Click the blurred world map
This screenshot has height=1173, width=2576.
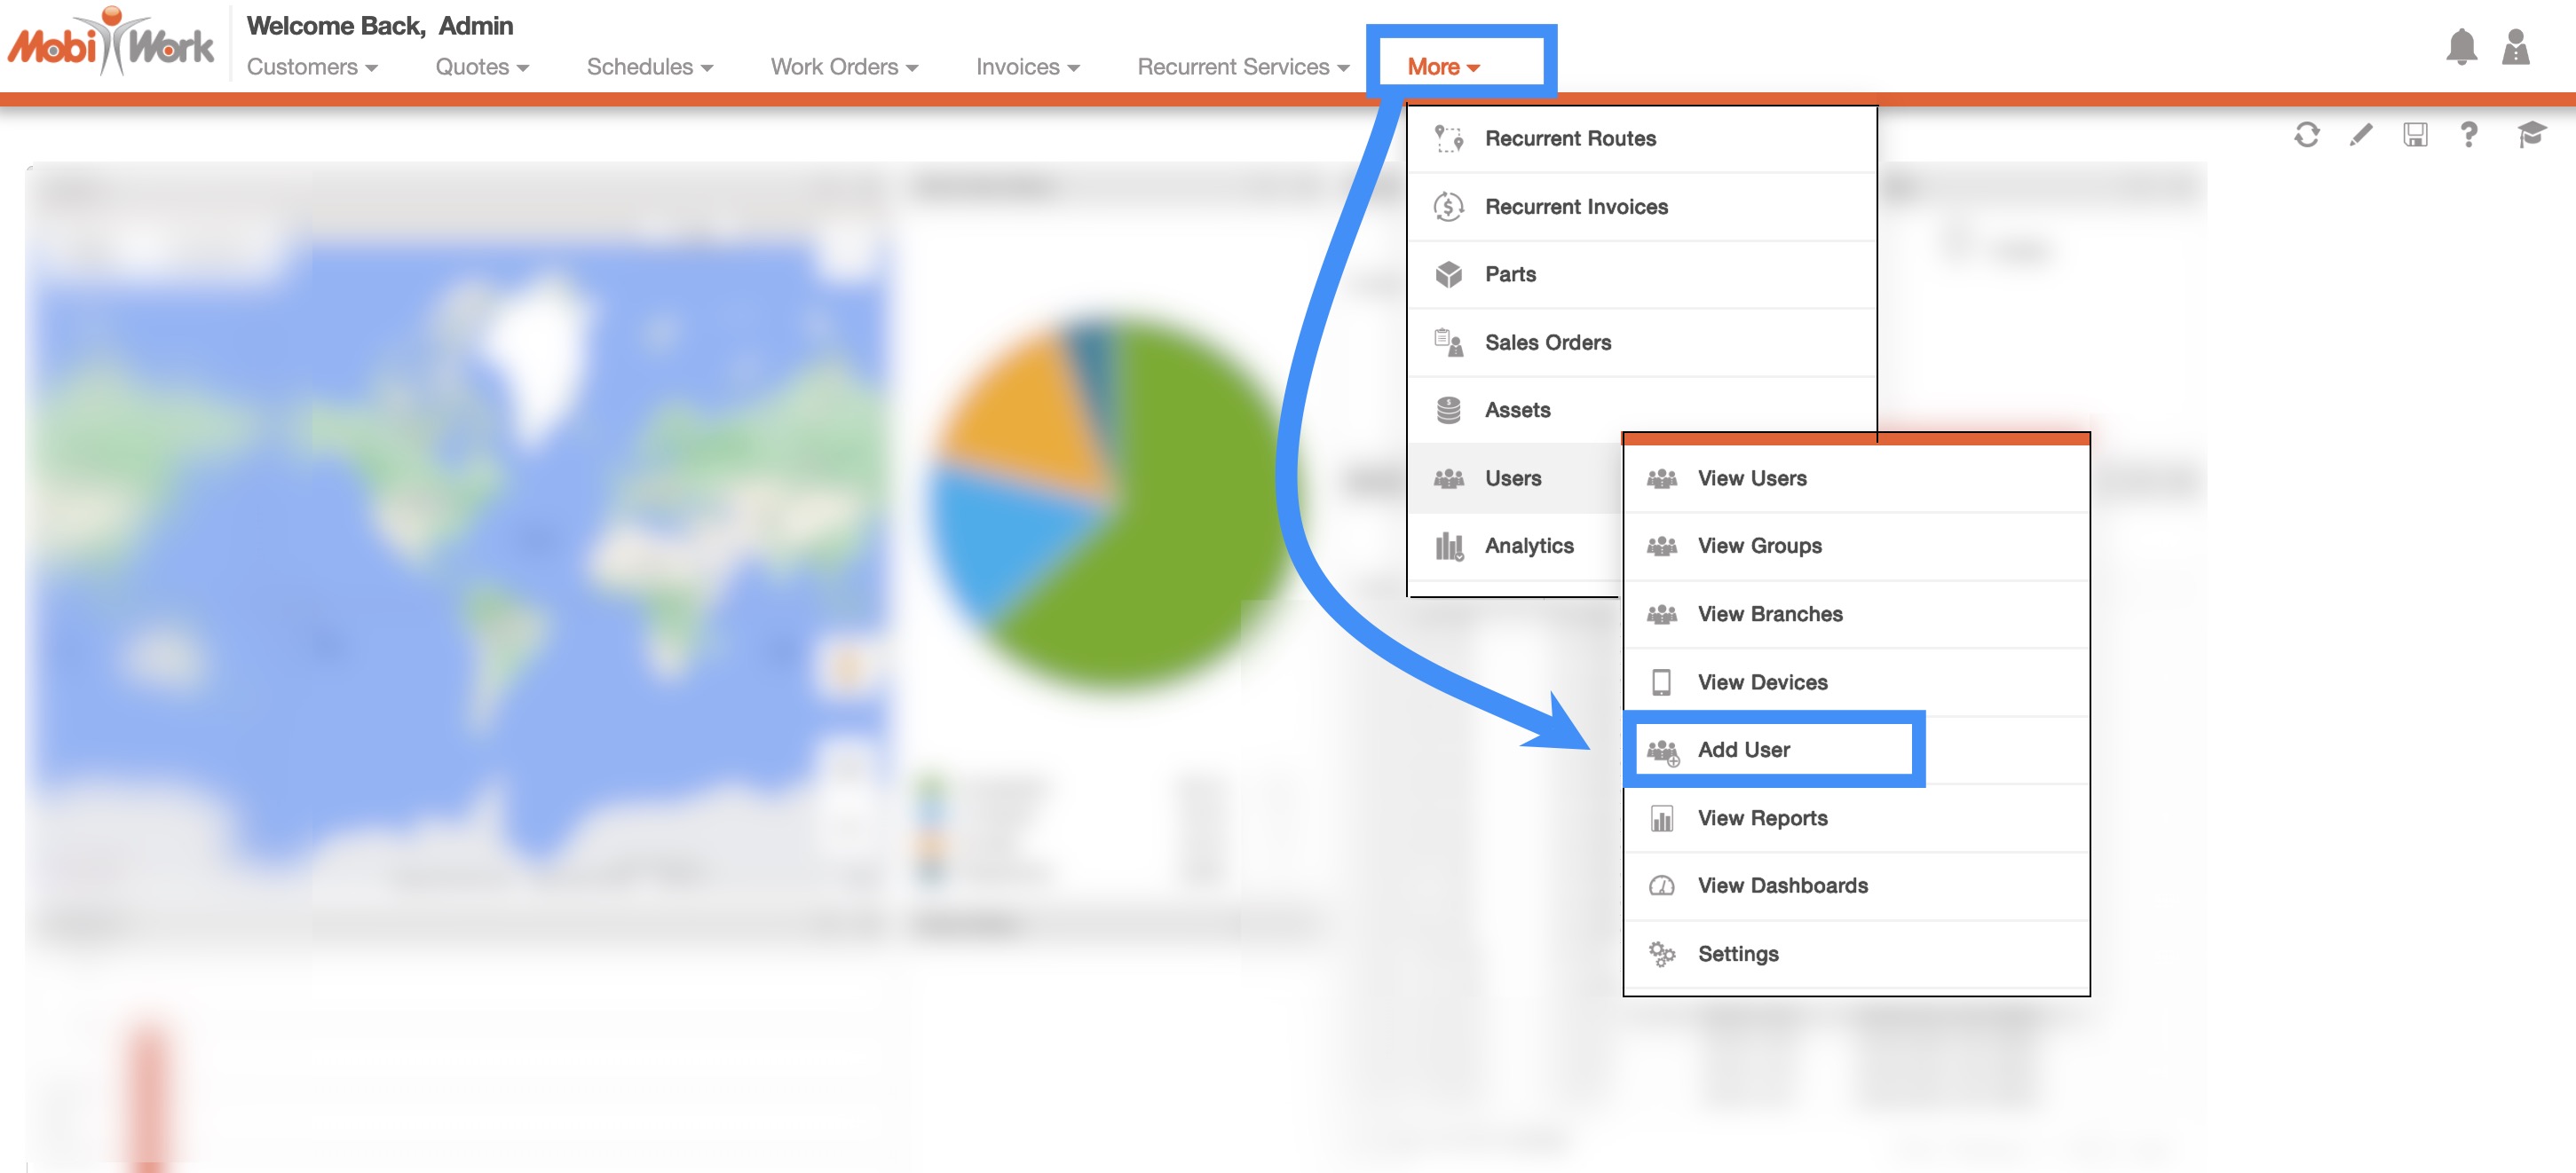click(450, 550)
